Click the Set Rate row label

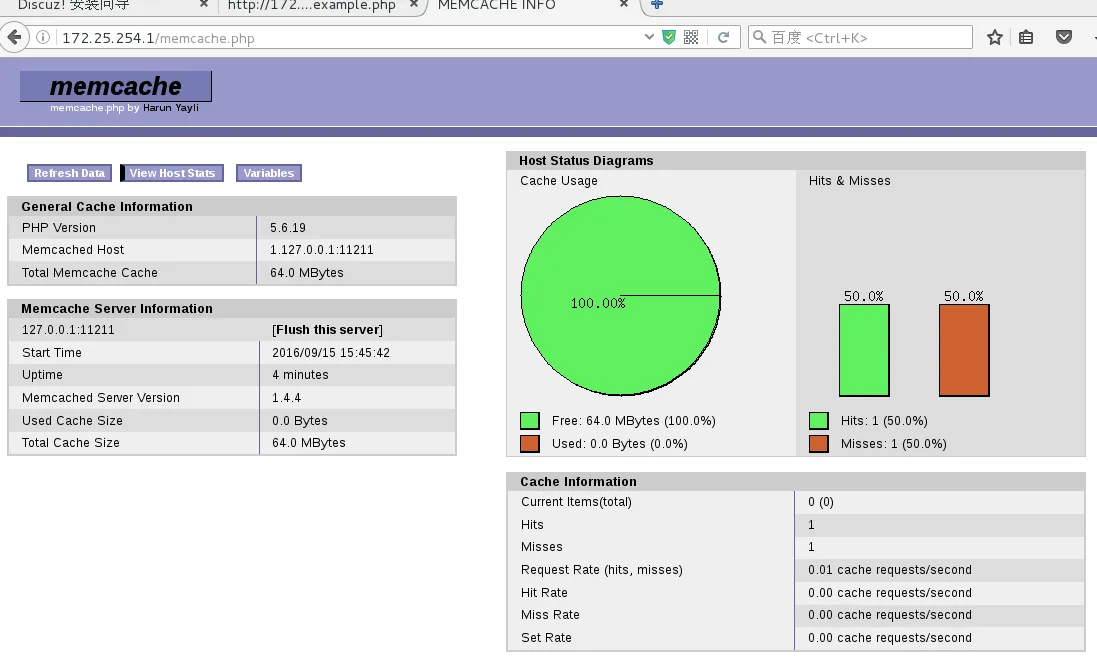tap(546, 637)
